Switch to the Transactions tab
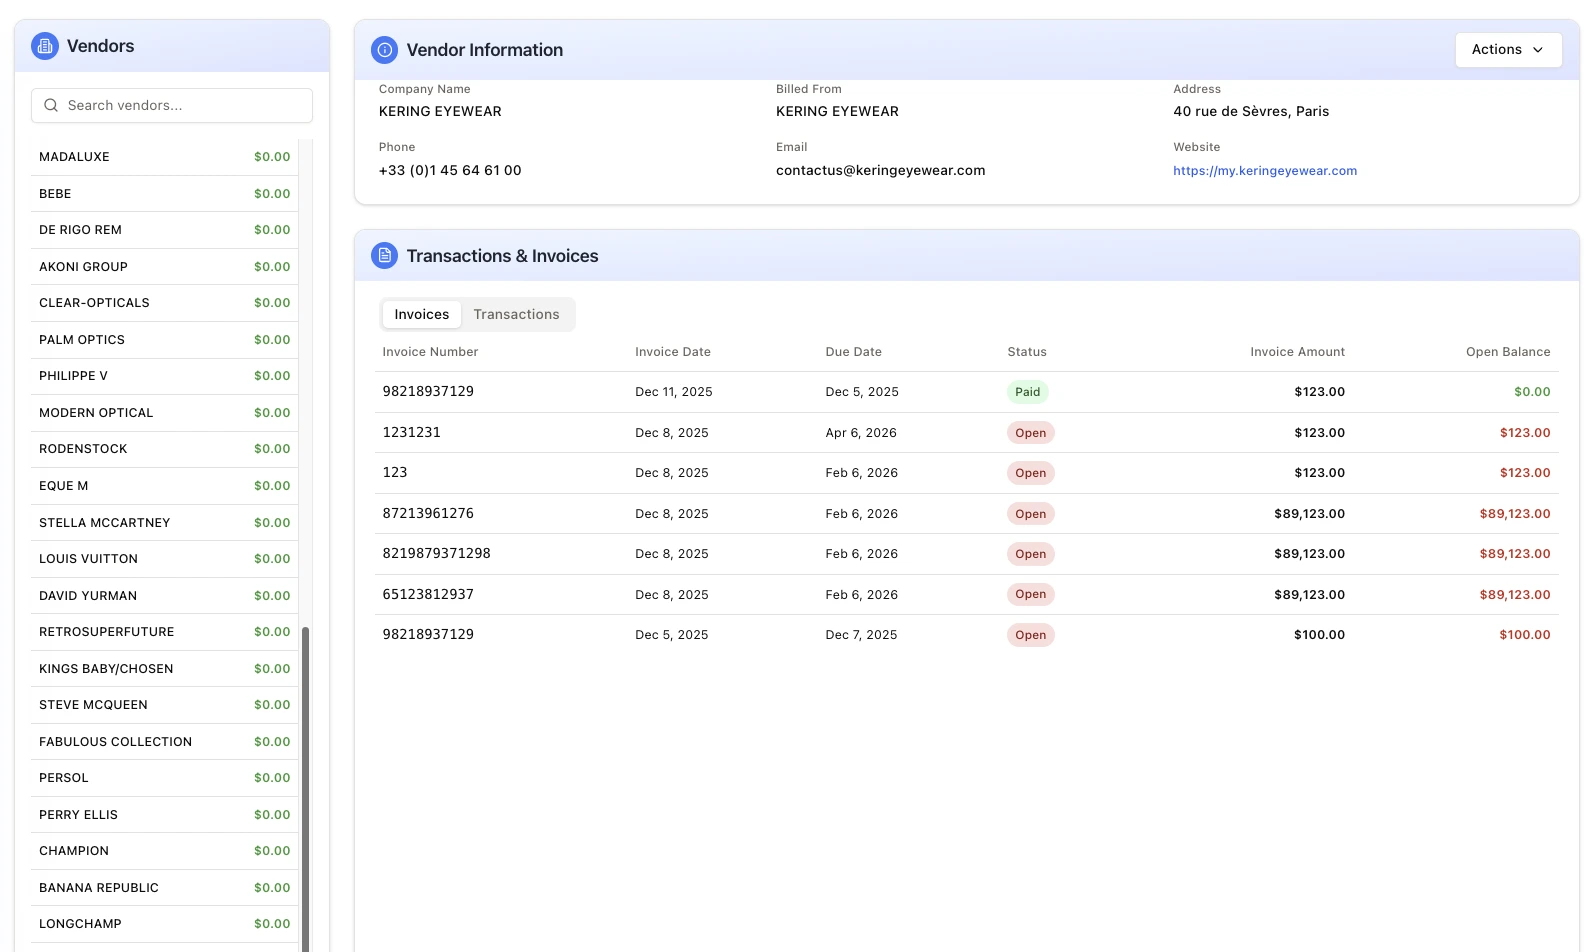Screen dimensions: 1587x952 click(x=516, y=314)
